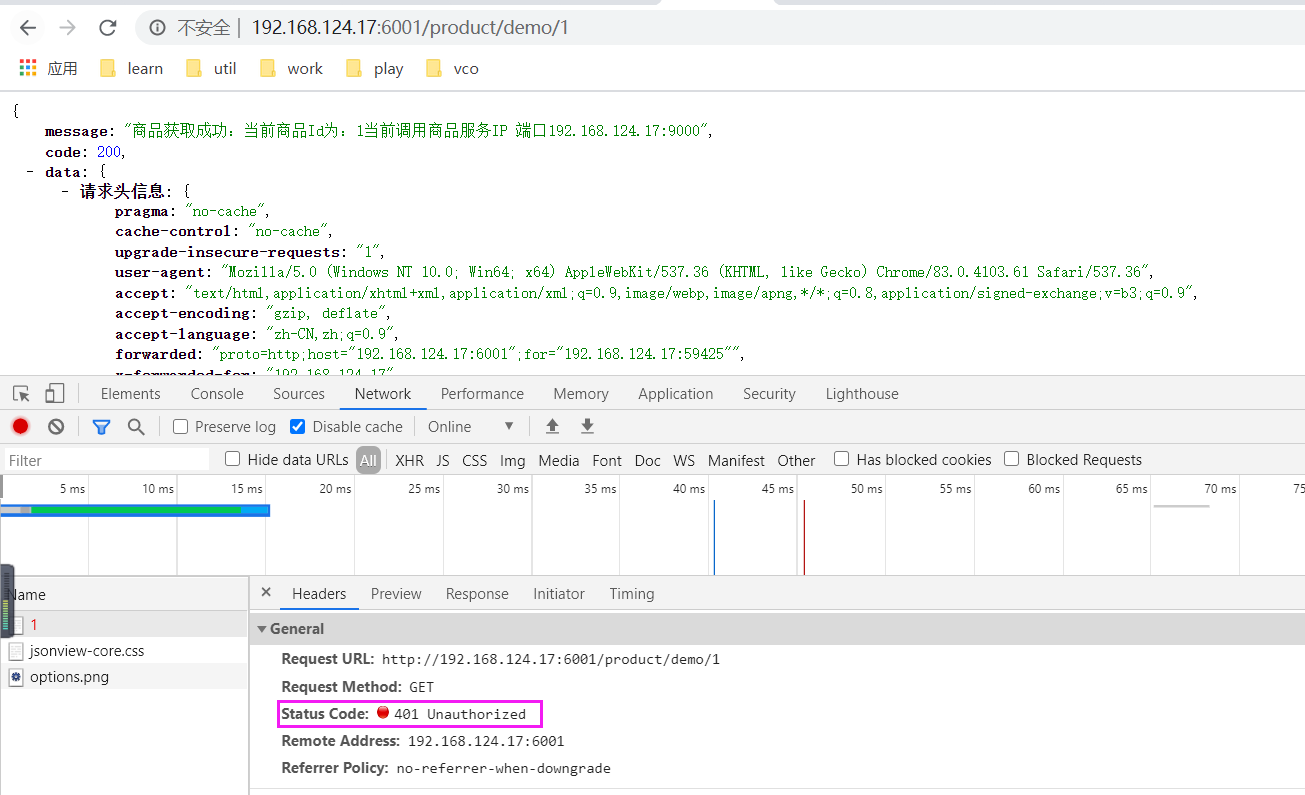Collapse the 请求头信息 JSON node
Image resolution: width=1305 pixels, height=795 pixels.
65,190
